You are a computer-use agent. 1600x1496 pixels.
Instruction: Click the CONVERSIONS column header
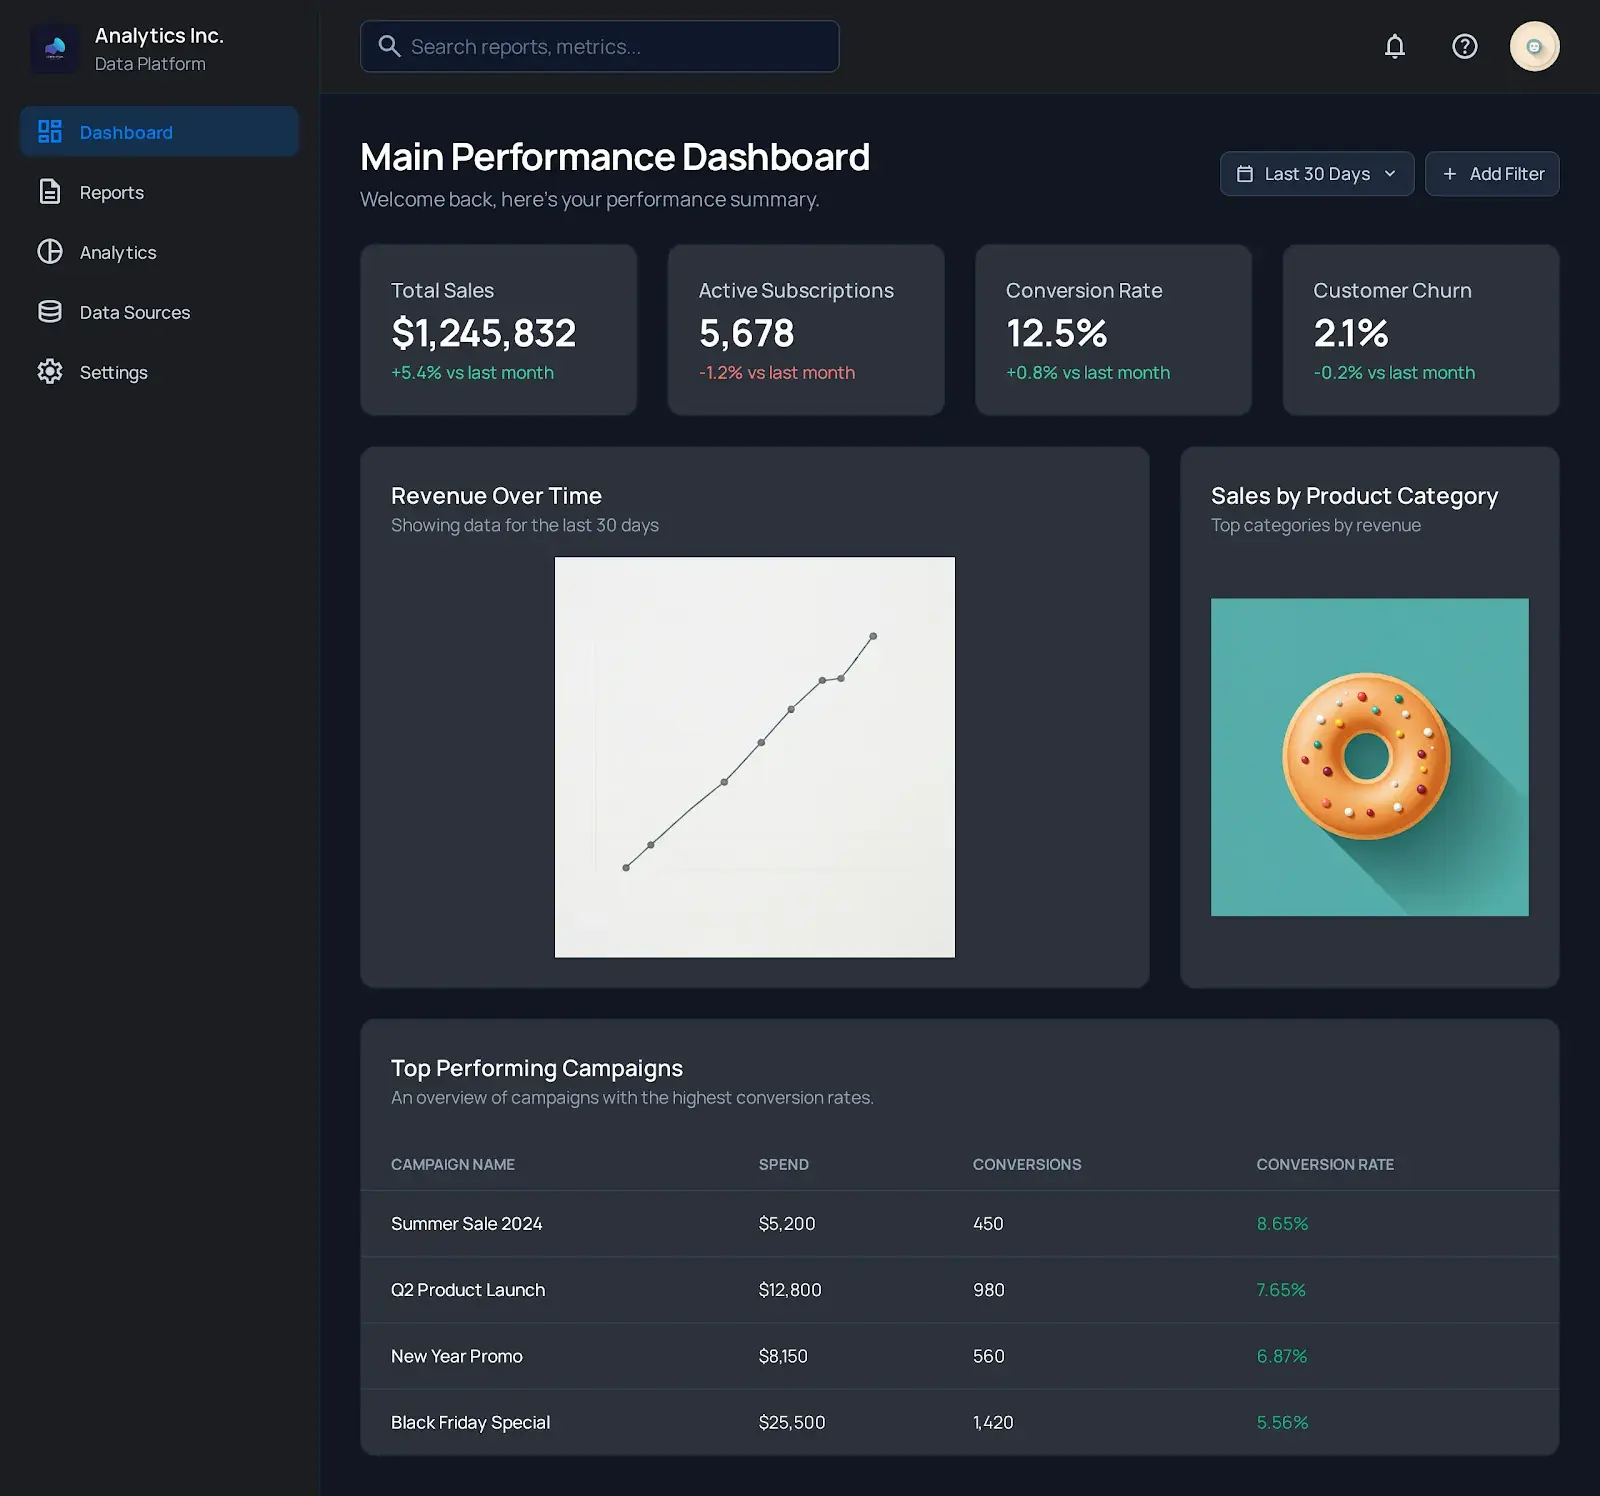(x=1027, y=1164)
